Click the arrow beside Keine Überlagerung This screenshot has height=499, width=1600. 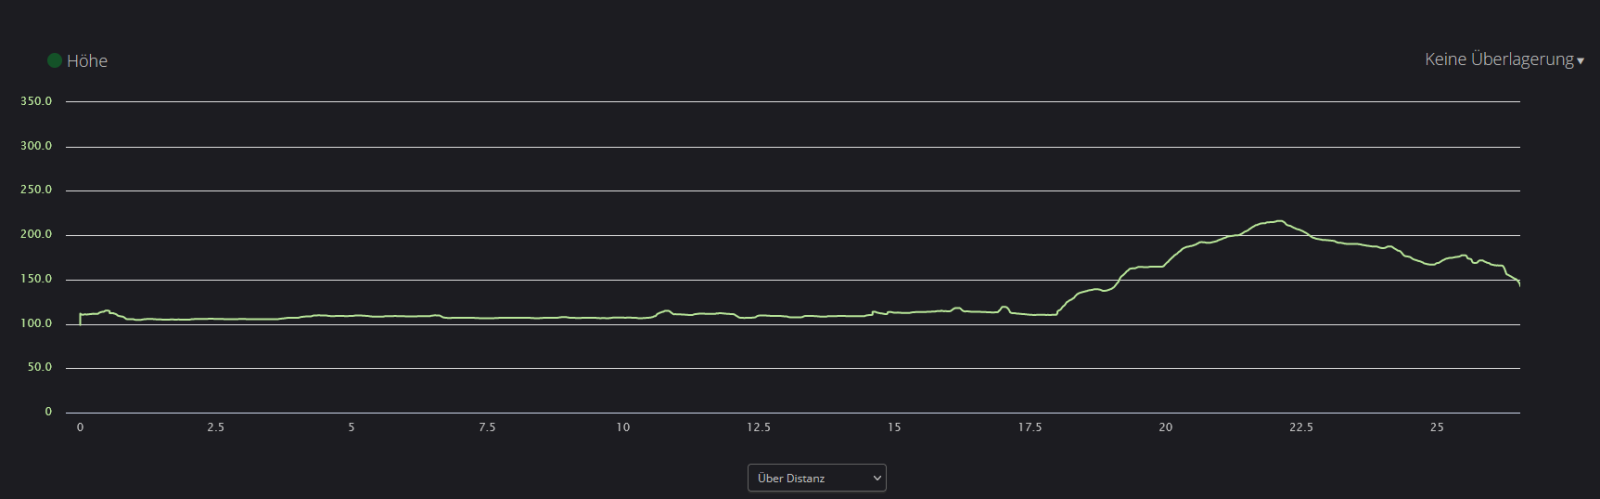(1580, 62)
